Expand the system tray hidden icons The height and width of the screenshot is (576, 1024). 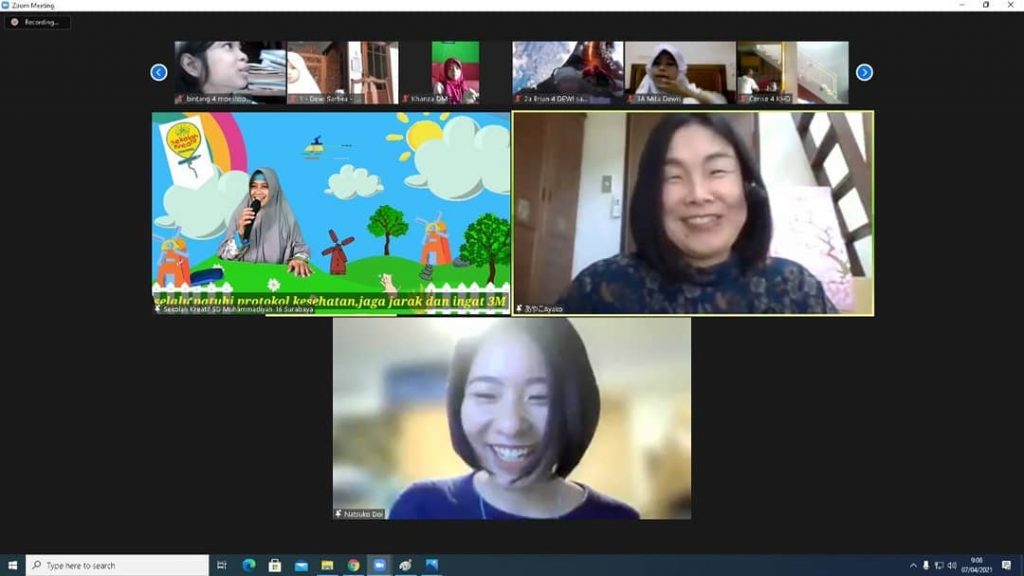point(913,565)
